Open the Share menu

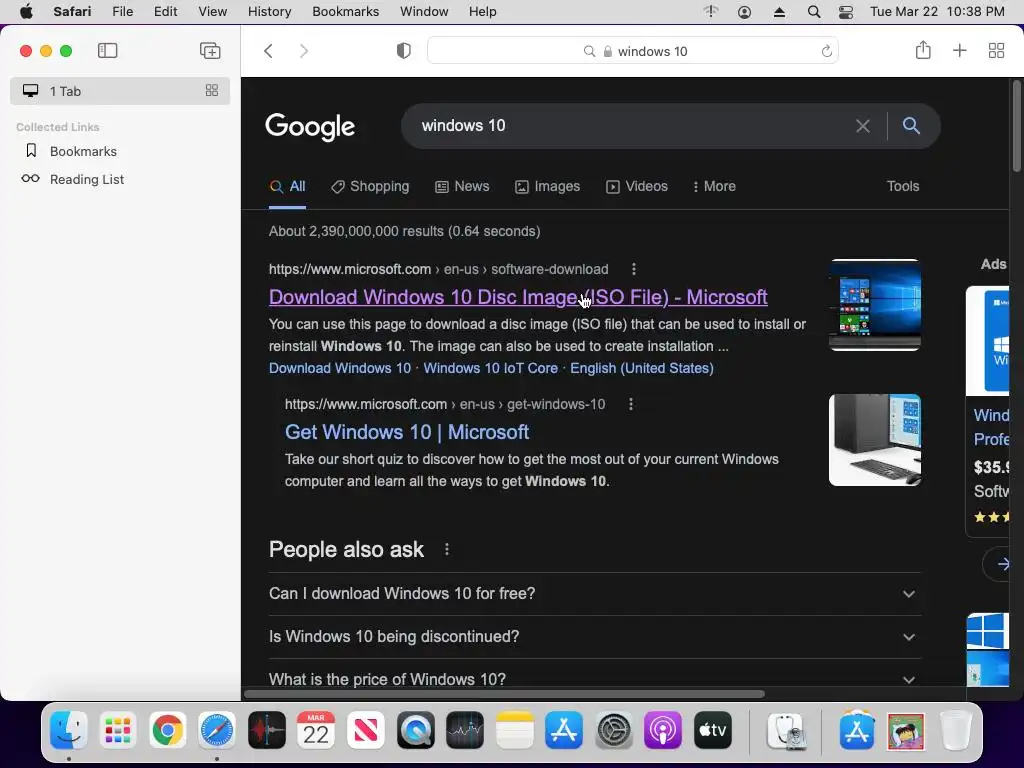pos(923,50)
